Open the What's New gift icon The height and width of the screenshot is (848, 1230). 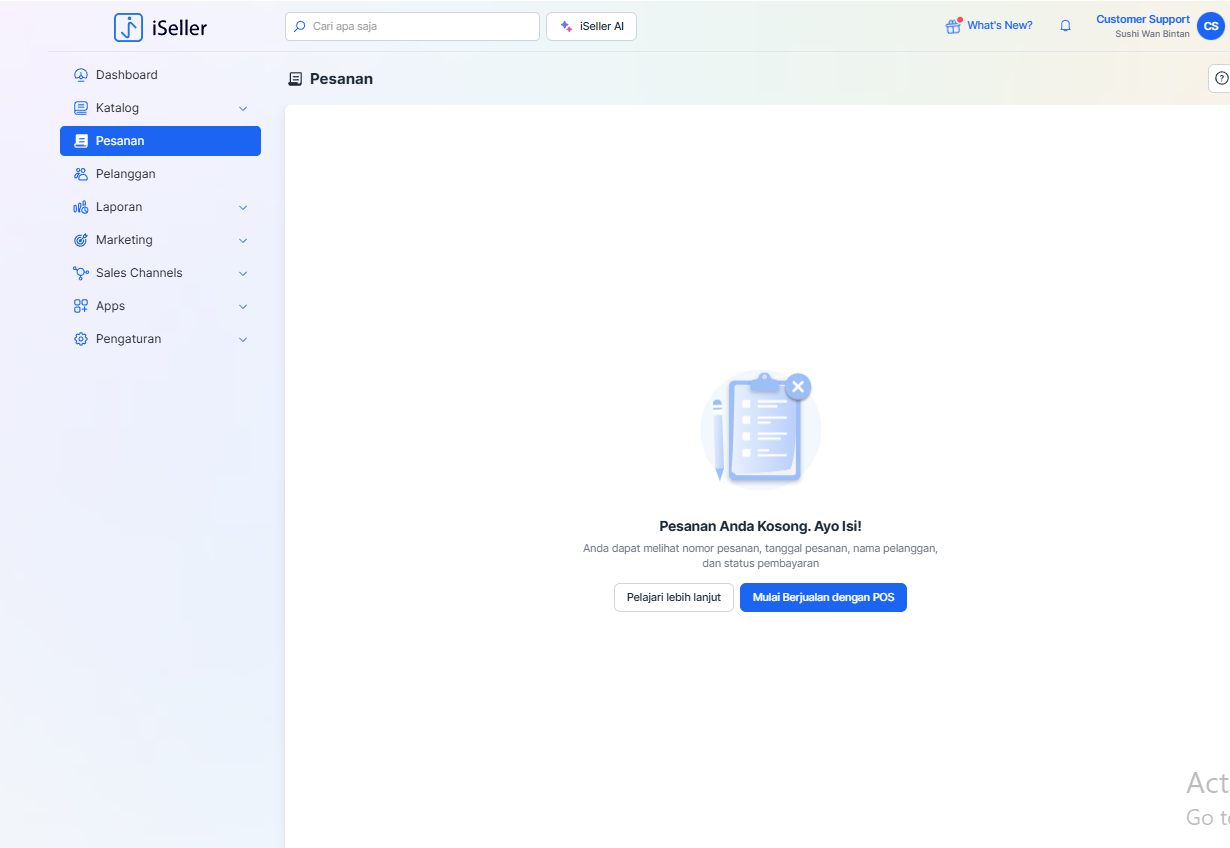point(953,26)
